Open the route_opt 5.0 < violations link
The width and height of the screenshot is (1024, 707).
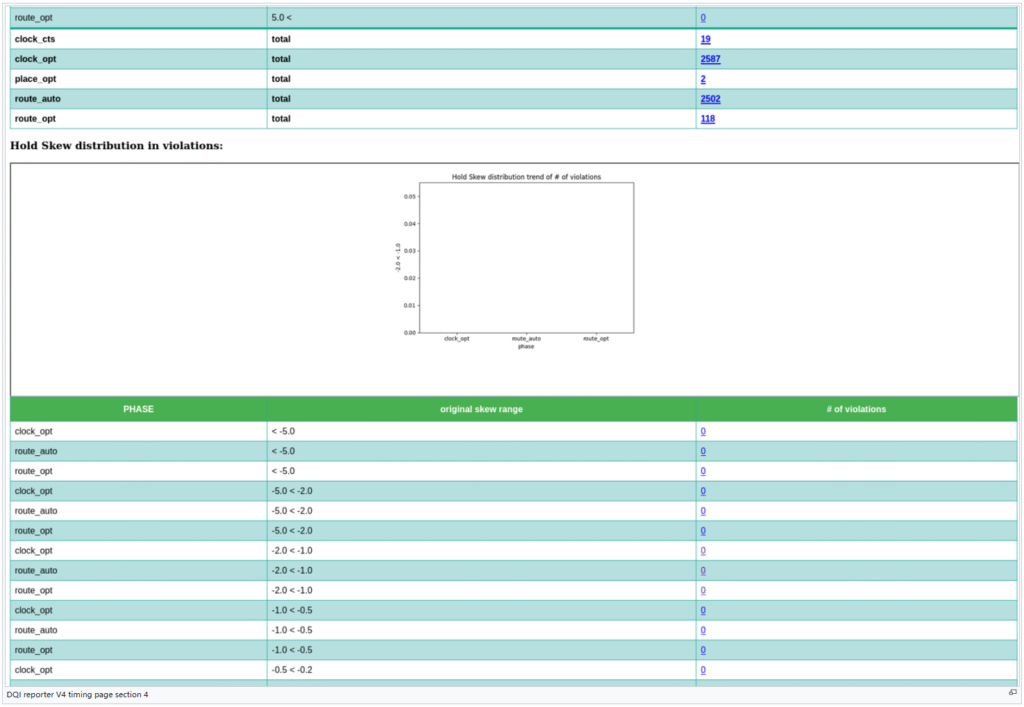[x=703, y=18]
